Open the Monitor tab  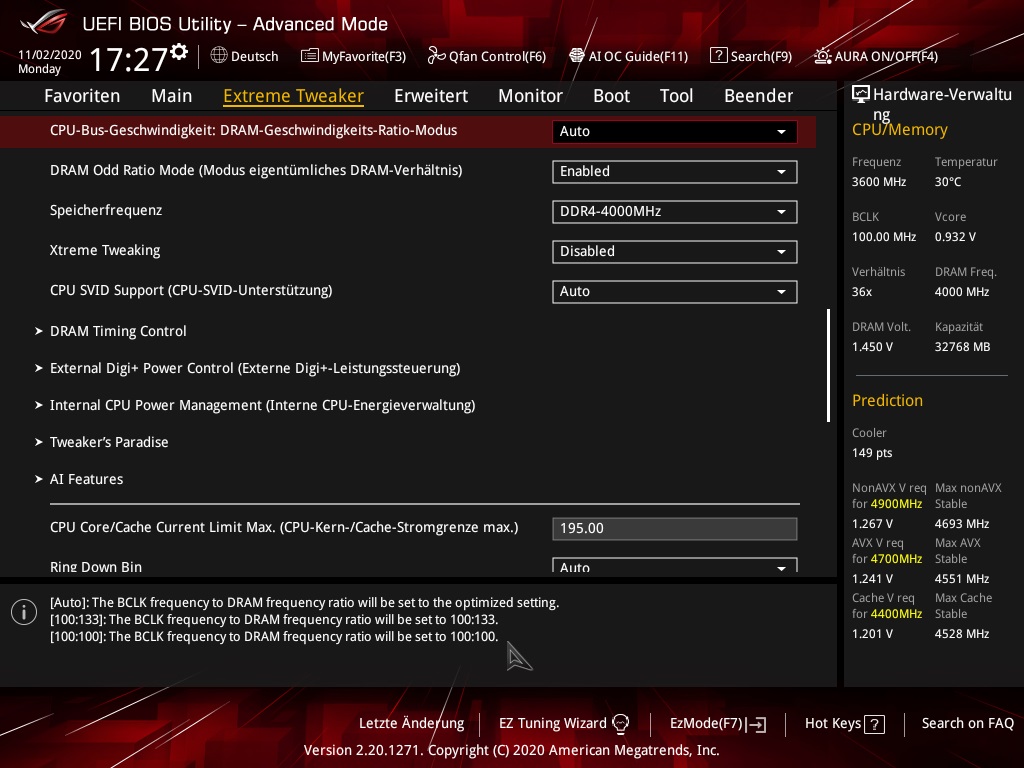(530, 96)
